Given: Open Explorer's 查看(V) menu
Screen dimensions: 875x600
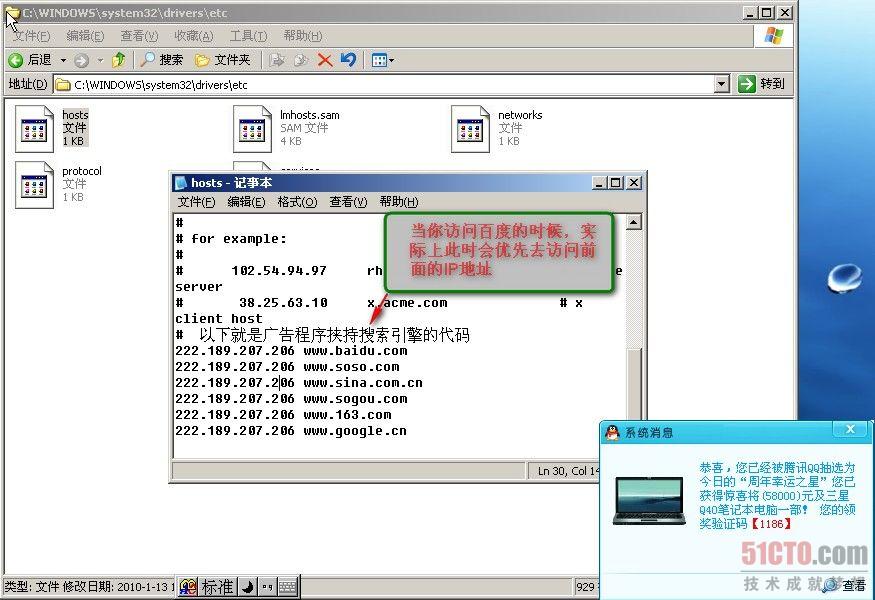Looking at the screenshot, I should pos(140,36).
